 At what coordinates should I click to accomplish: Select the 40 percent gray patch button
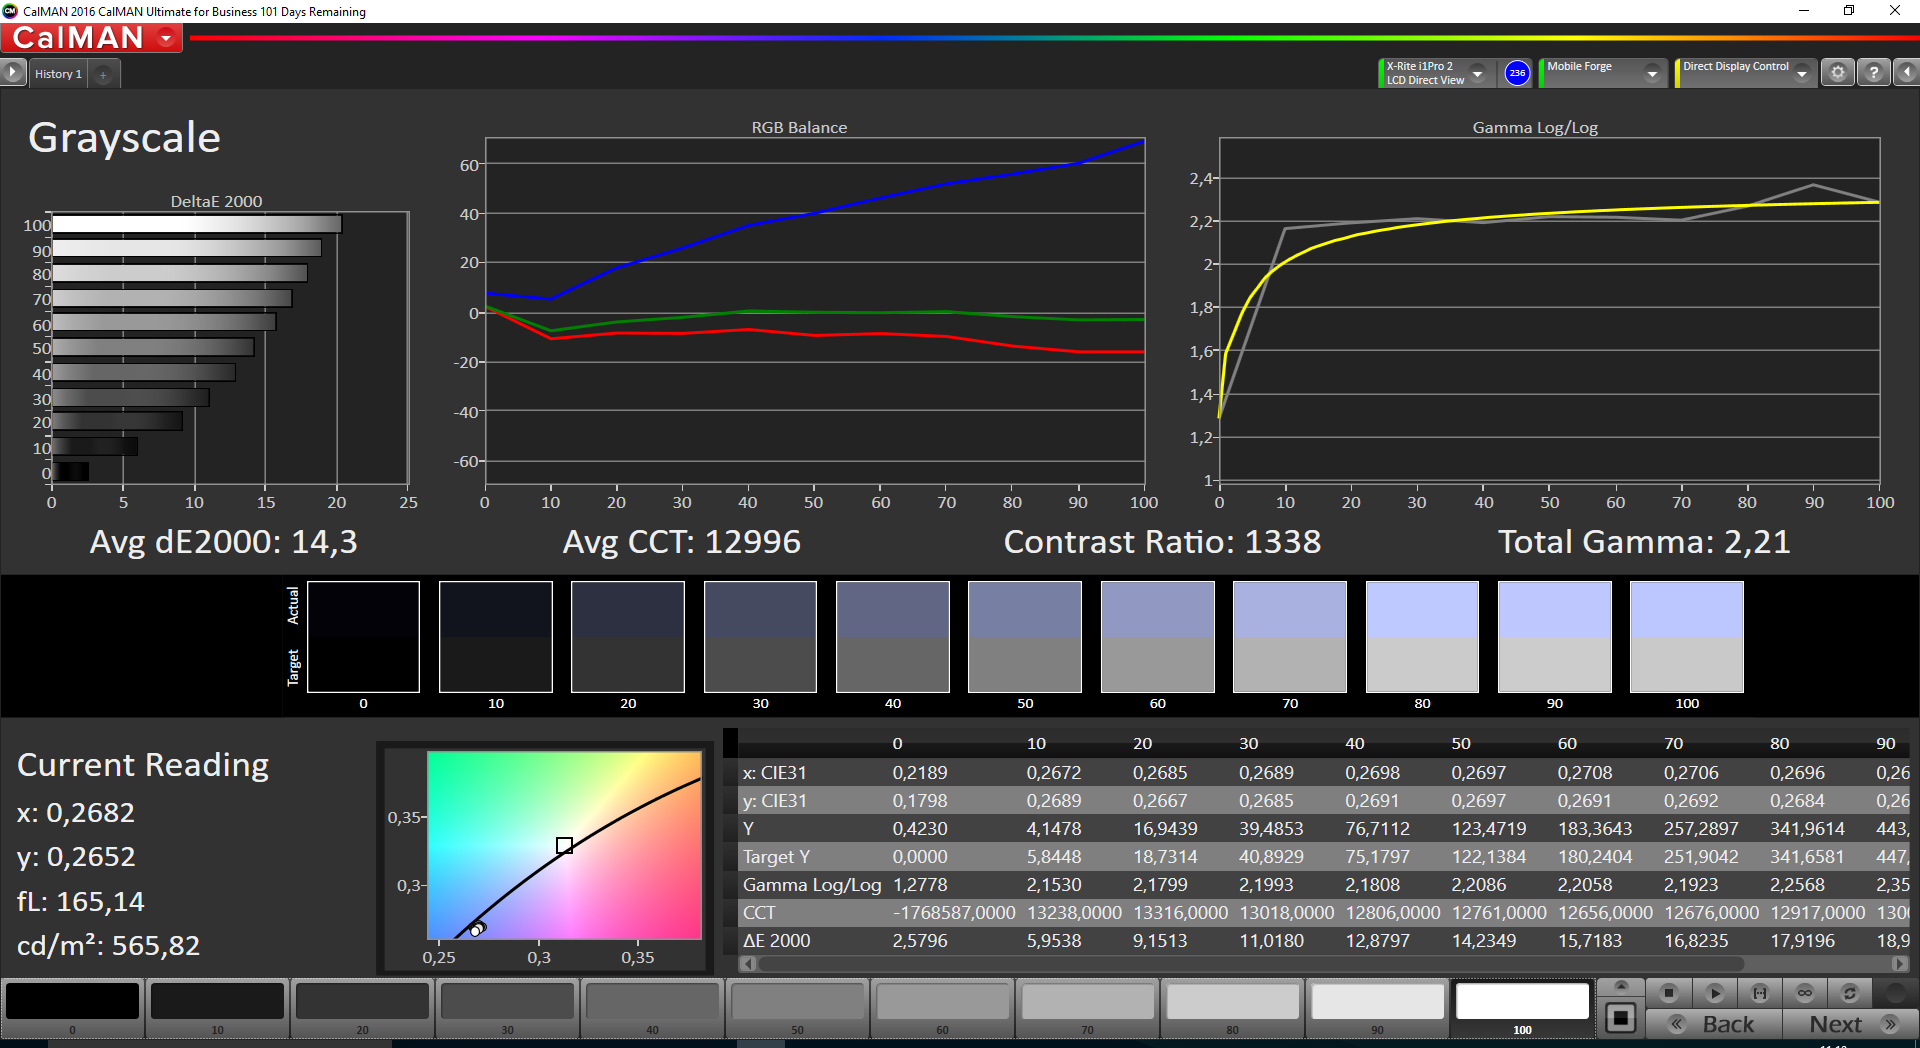coord(652,1008)
